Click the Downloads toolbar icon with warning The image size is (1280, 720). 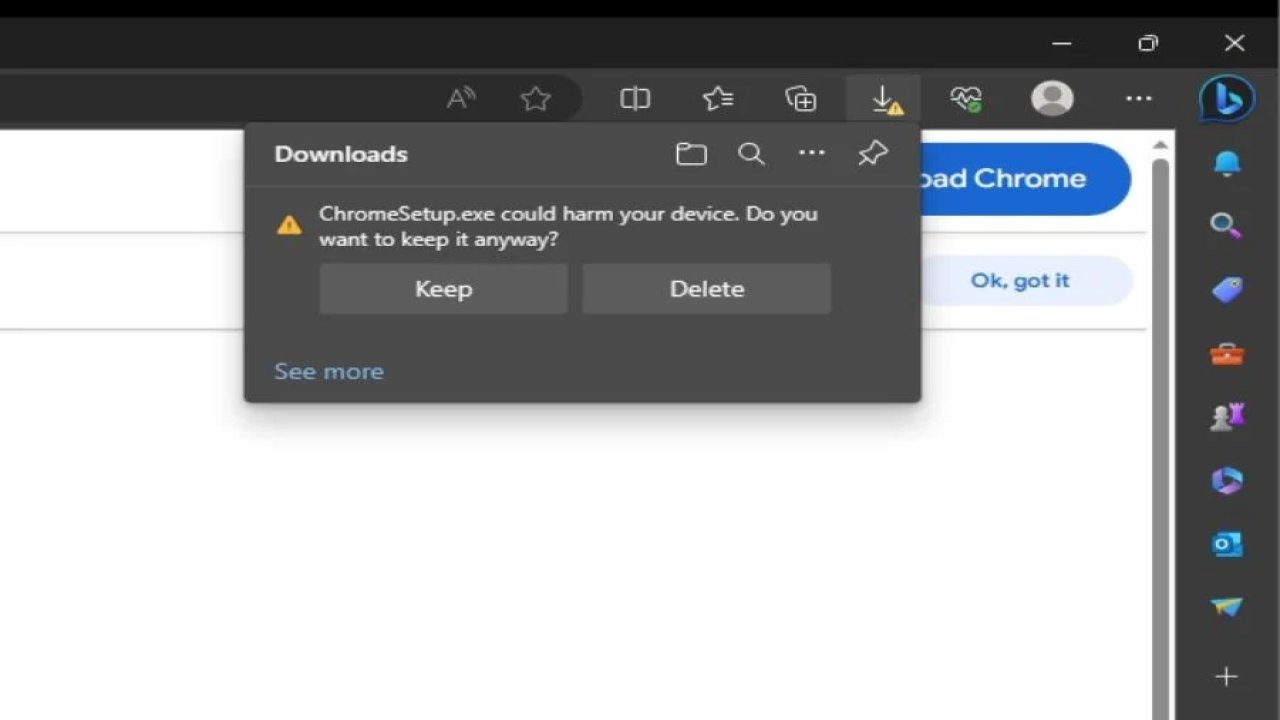[884, 99]
